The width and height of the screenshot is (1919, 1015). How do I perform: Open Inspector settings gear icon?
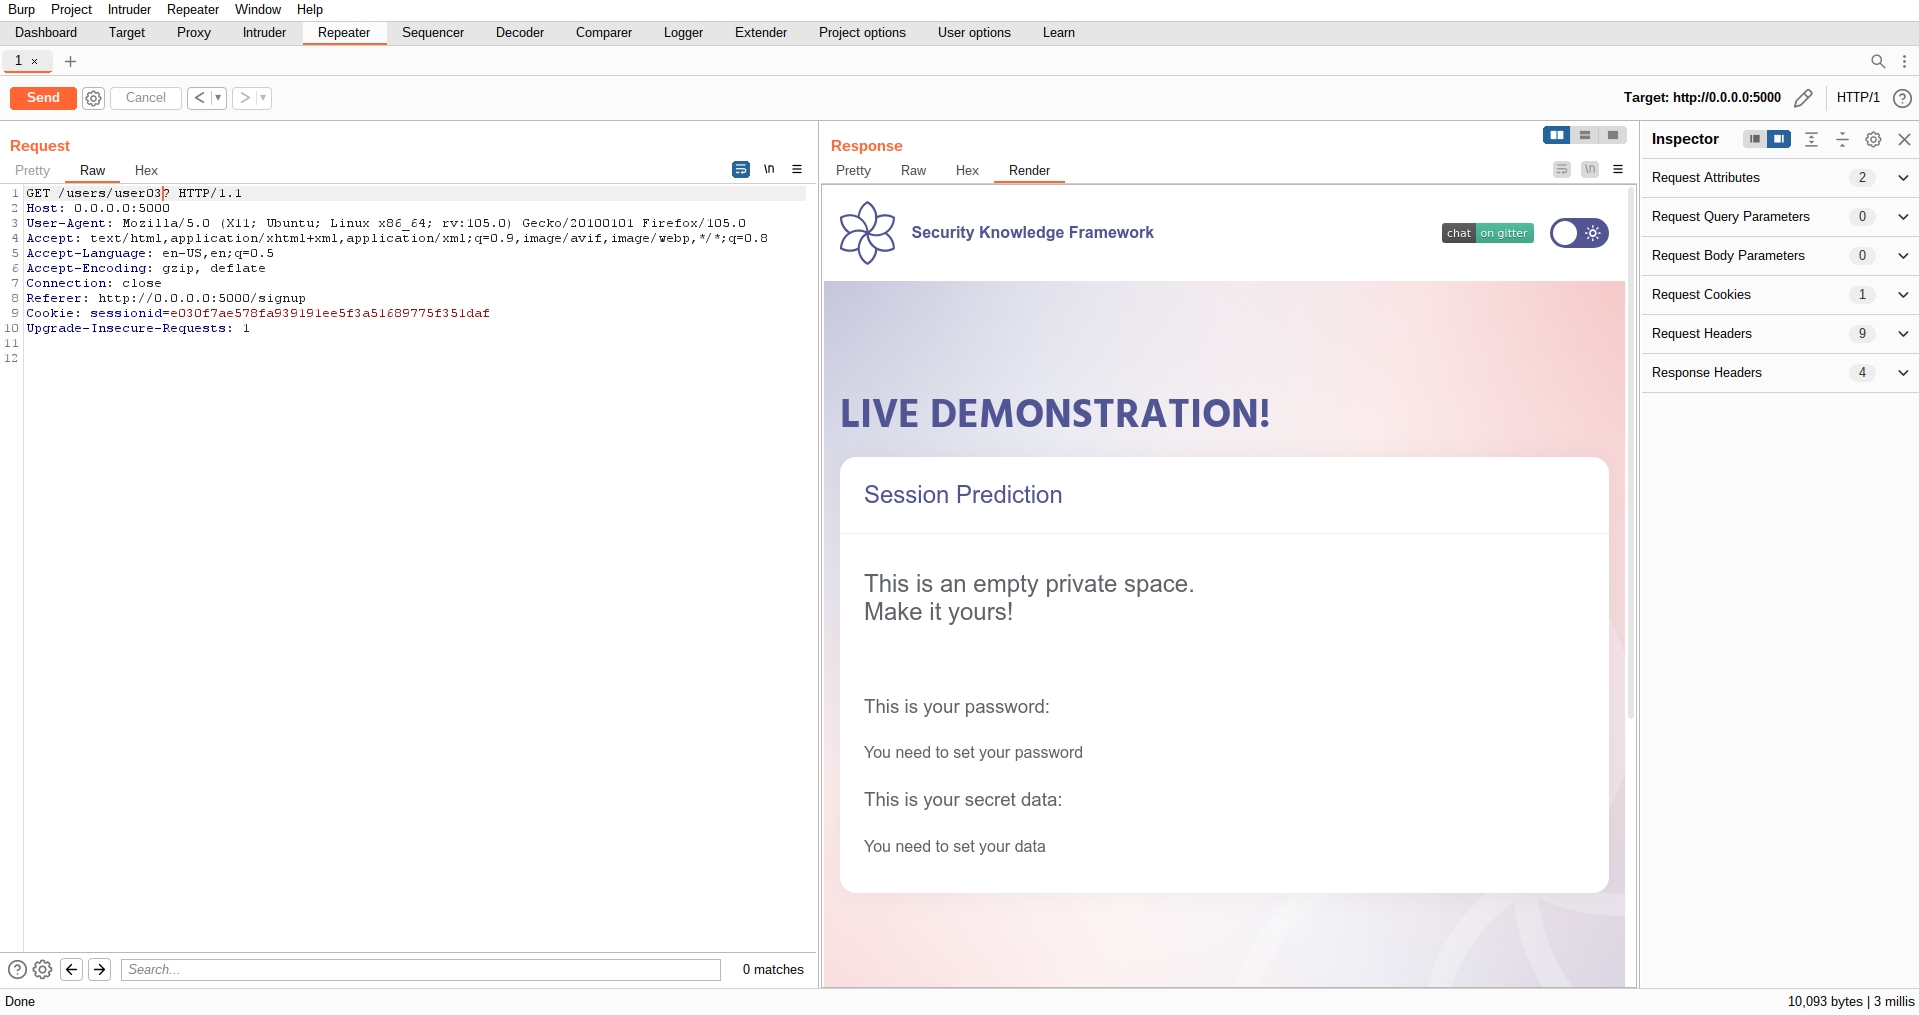click(x=1873, y=140)
